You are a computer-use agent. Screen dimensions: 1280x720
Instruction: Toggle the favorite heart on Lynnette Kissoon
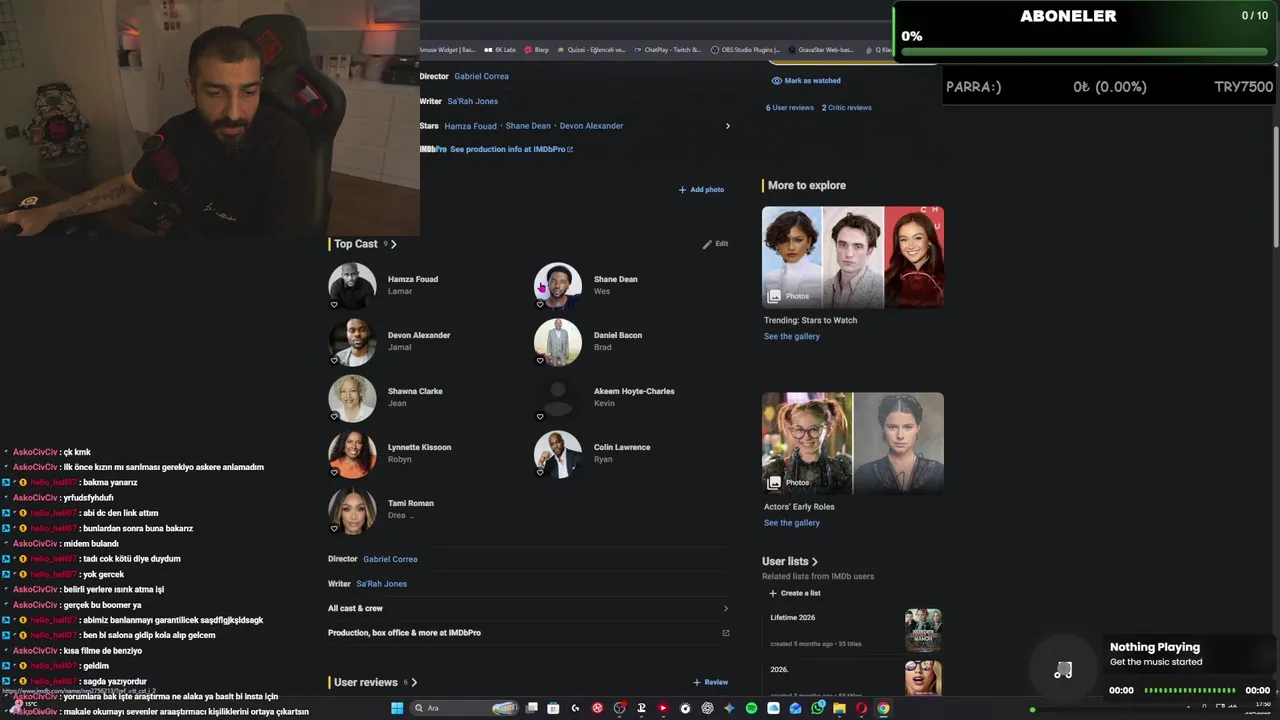point(334,473)
